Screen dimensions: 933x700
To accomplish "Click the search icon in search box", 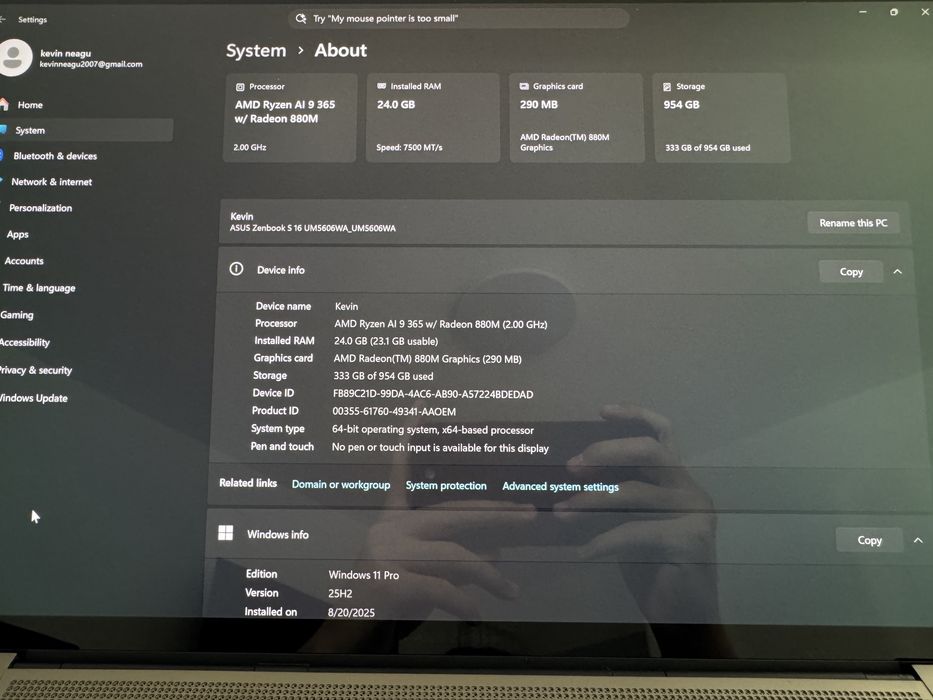I will [301, 18].
